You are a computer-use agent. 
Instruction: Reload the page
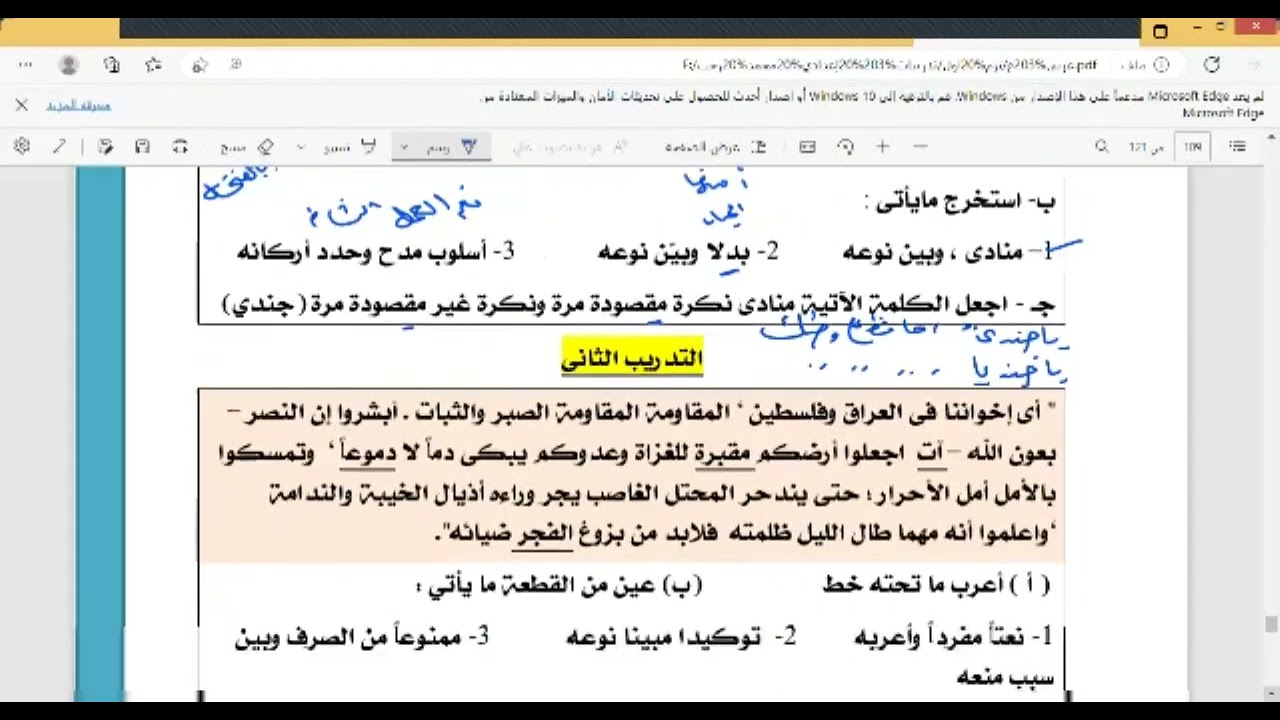1211,65
